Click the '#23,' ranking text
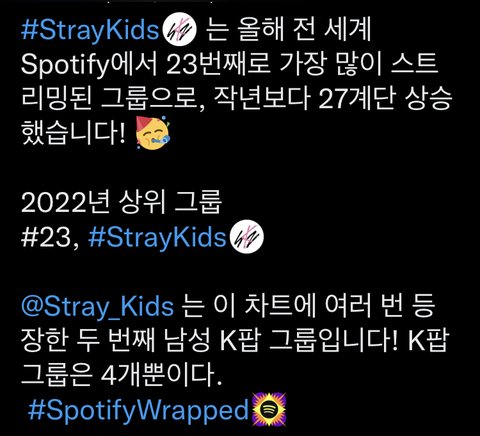480x436 pixels. pos(51,238)
